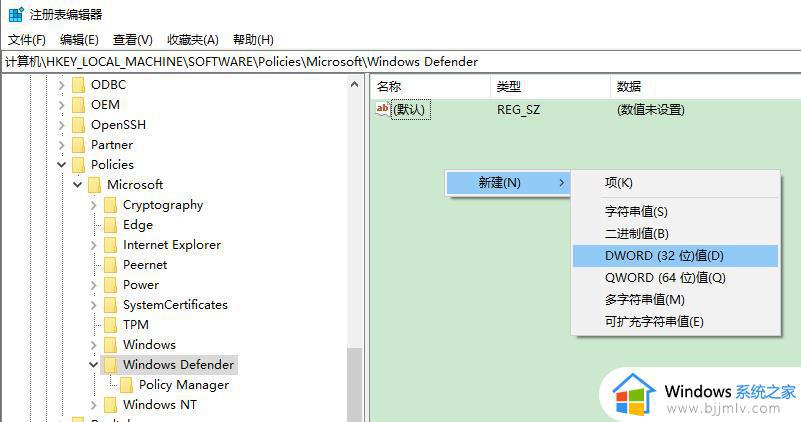Choose 二进制值(B) from the submenu
The height and width of the screenshot is (422, 801).
(675, 233)
